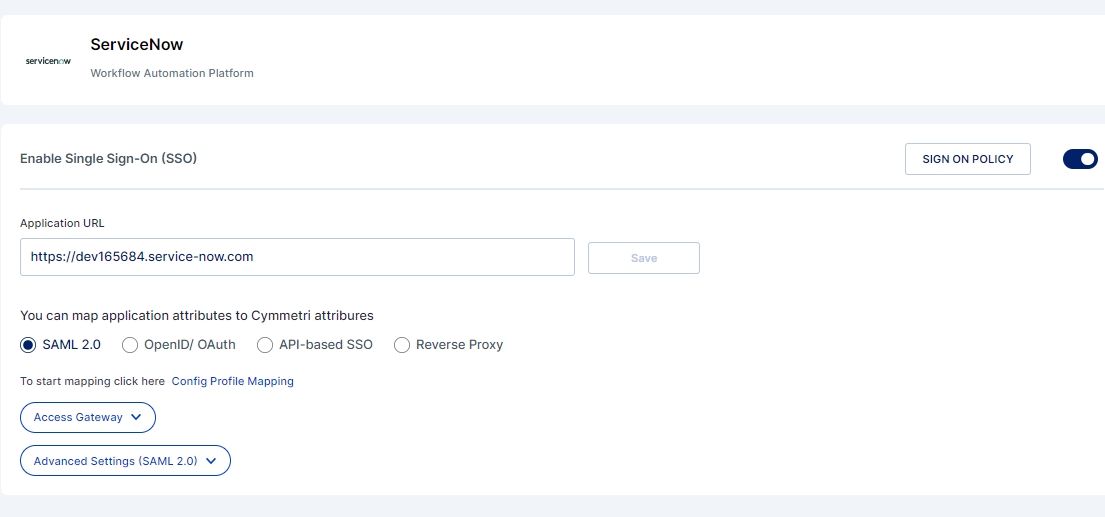The image size is (1105, 517).
Task: Click into the Application URL field
Action: click(297, 257)
